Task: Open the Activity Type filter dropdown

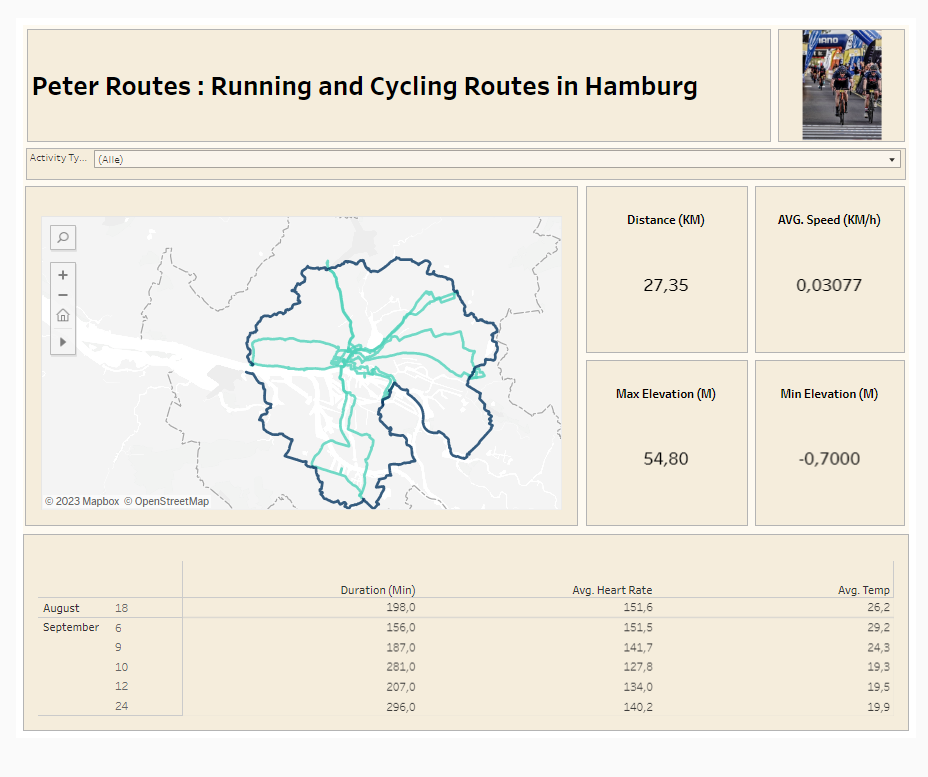Action: [x=496, y=159]
